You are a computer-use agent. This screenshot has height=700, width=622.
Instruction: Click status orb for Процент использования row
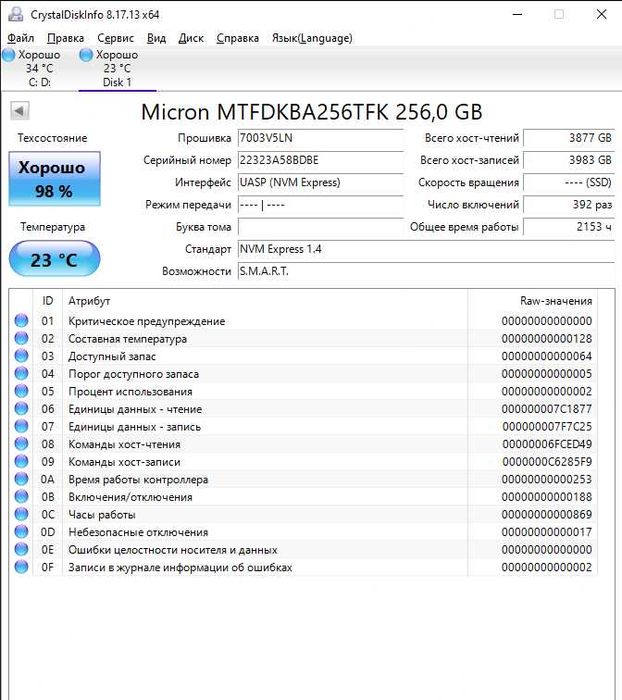click(21, 391)
